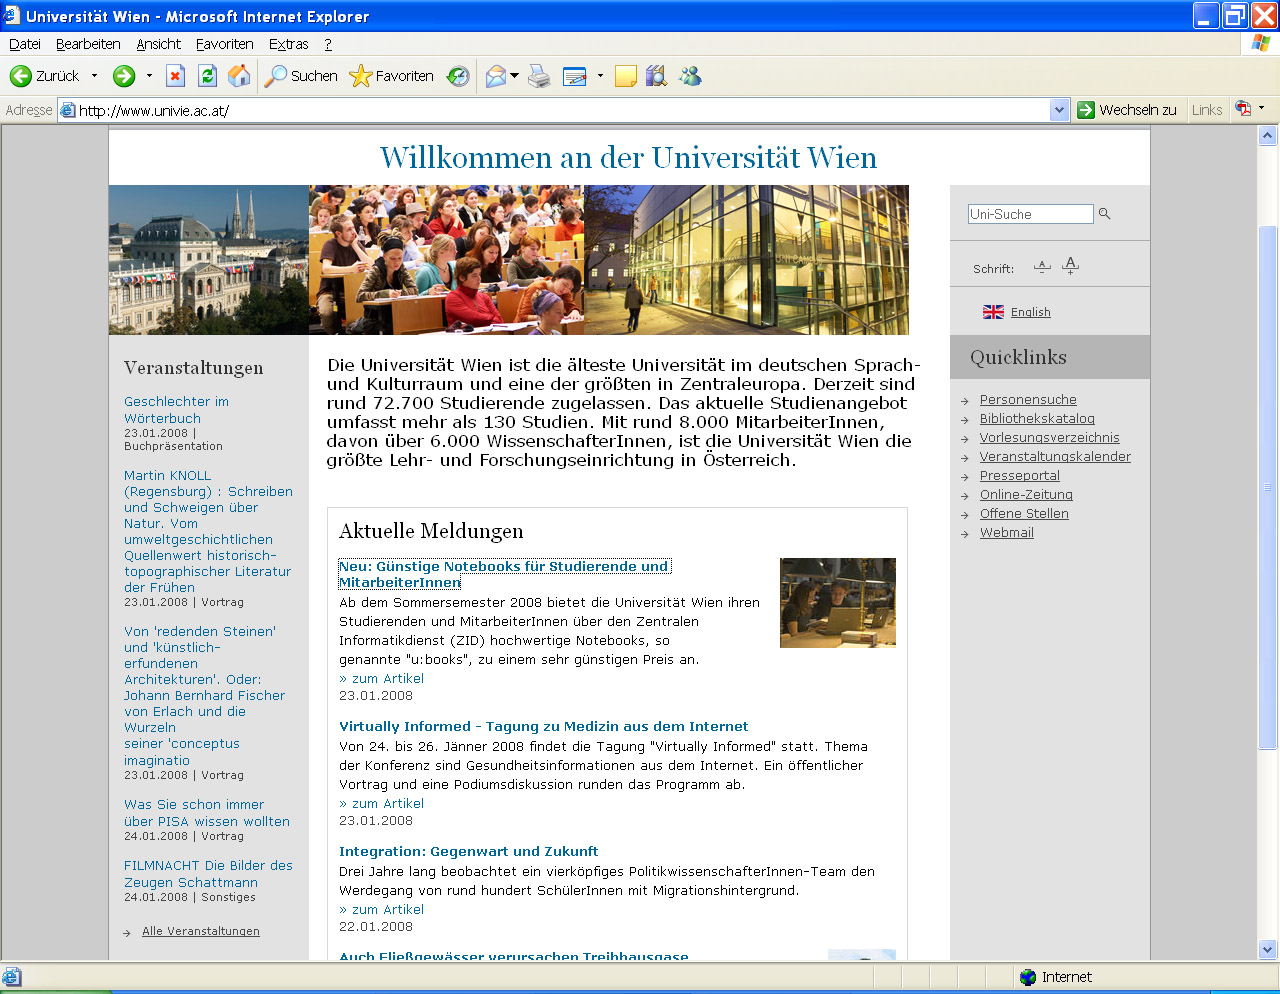
Task: Go back with the Zurück button
Action: 45,76
